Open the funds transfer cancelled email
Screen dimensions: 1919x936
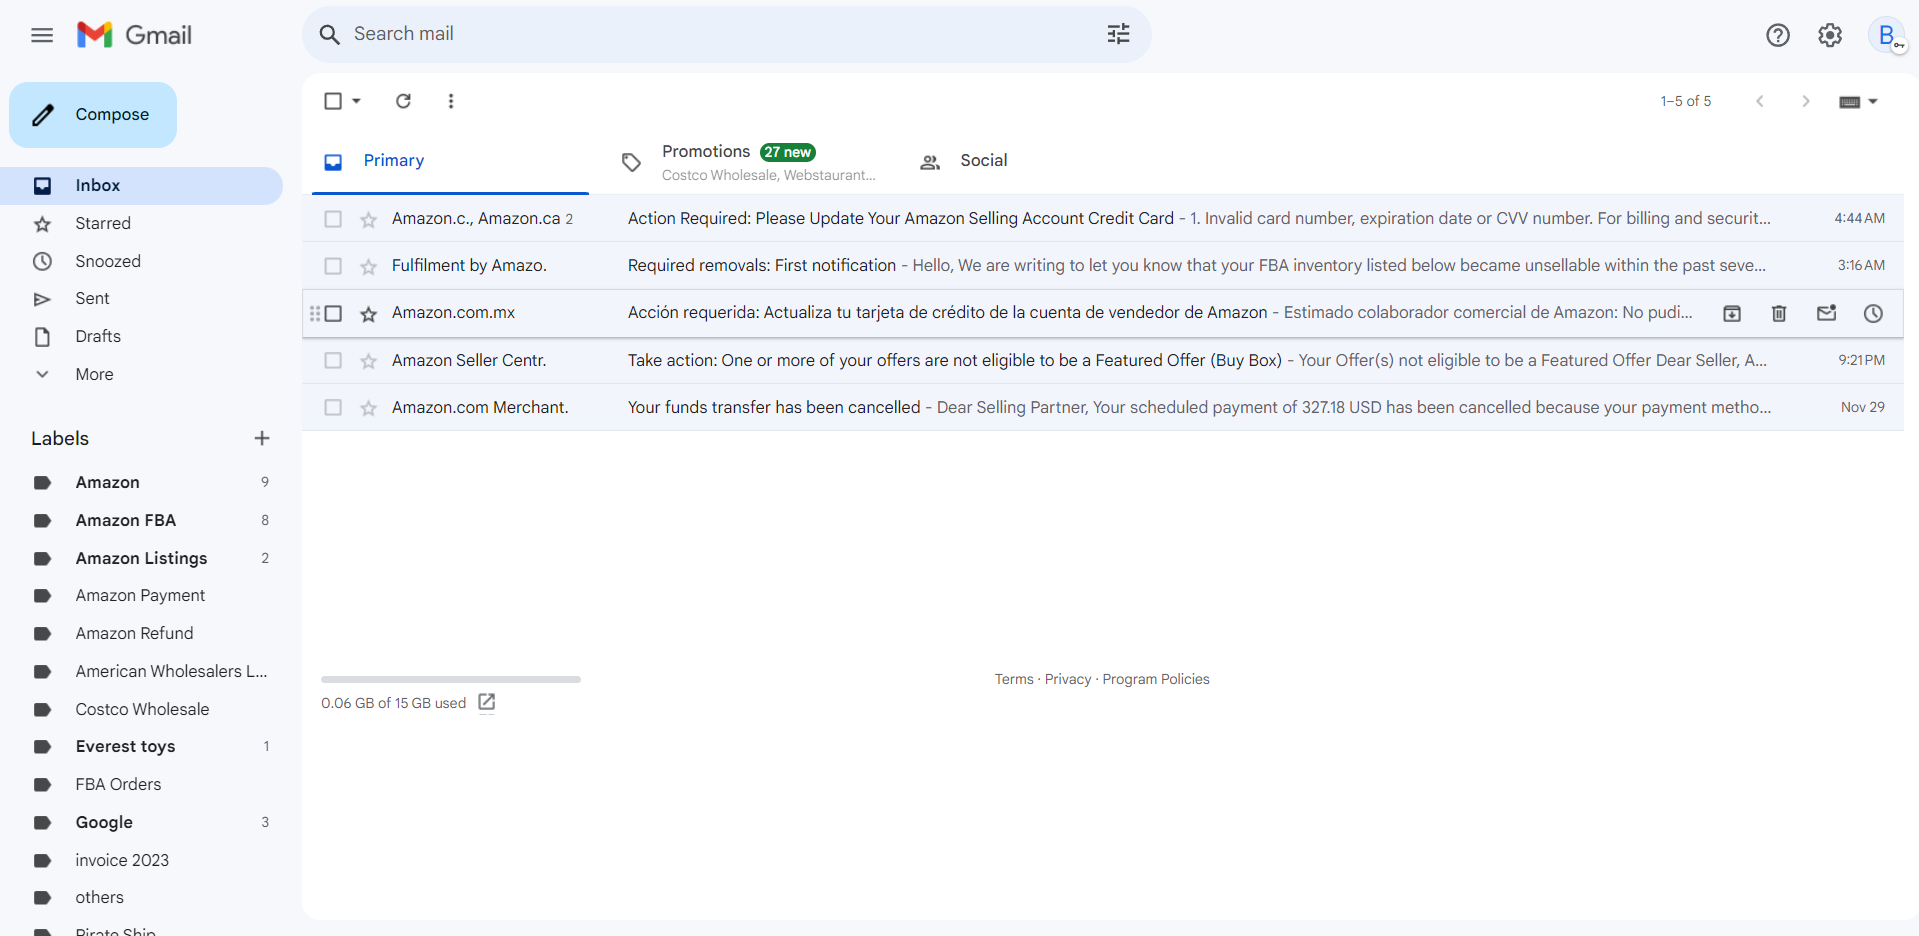(1103, 407)
